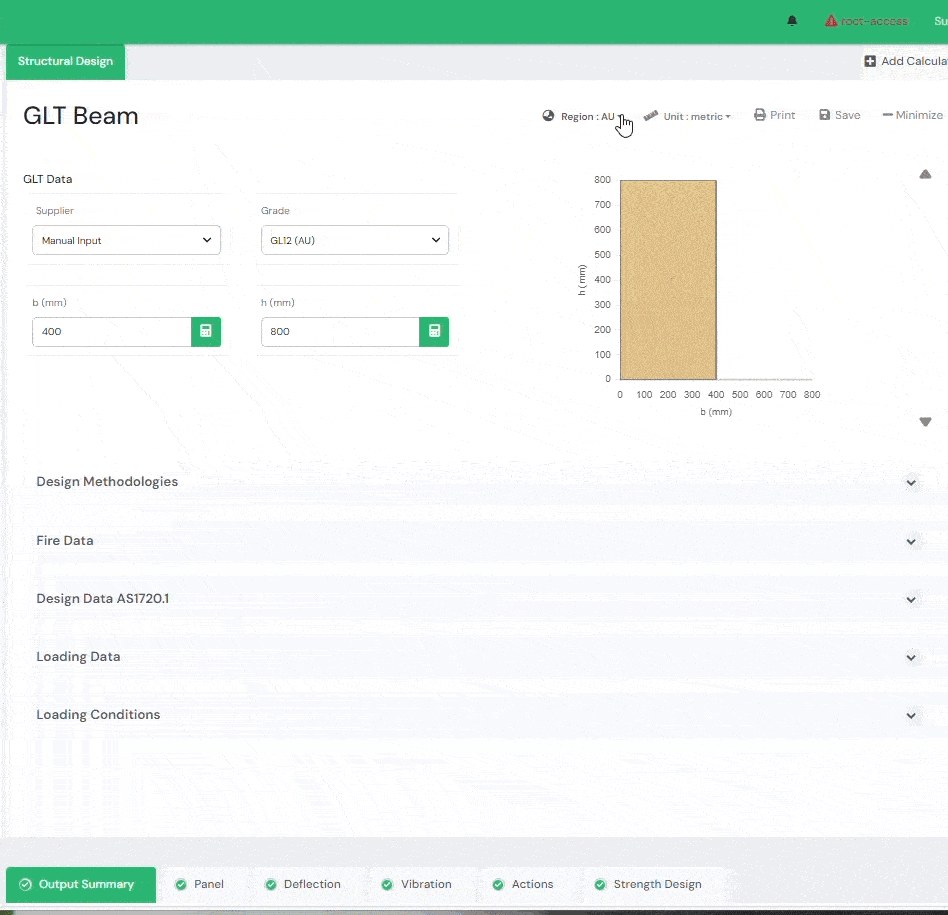Open the Supplier Manual Input dropdown

pyautogui.click(x=126, y=240)
